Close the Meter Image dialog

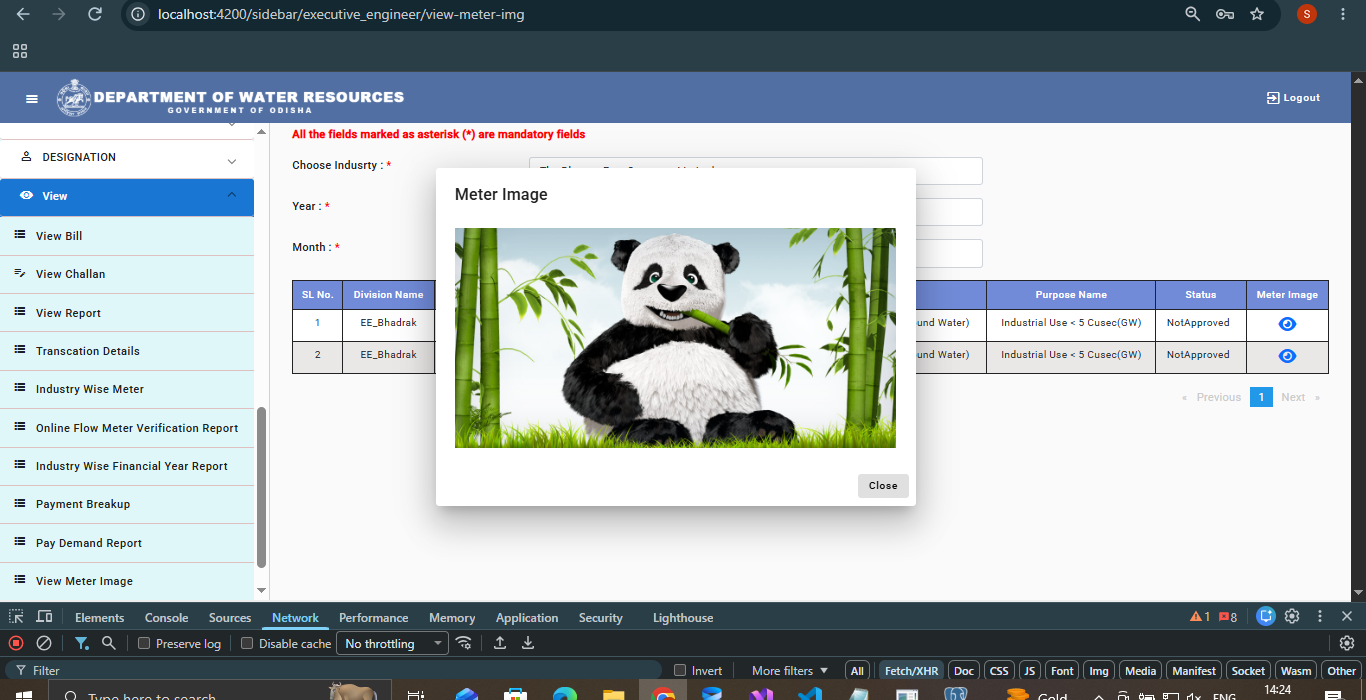click(x=883, y=485)
